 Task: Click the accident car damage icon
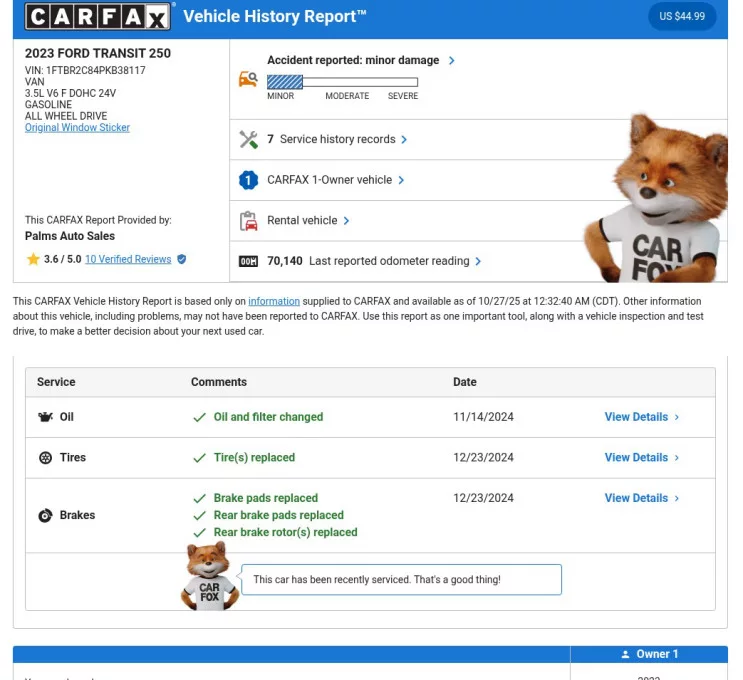(248, 79)
